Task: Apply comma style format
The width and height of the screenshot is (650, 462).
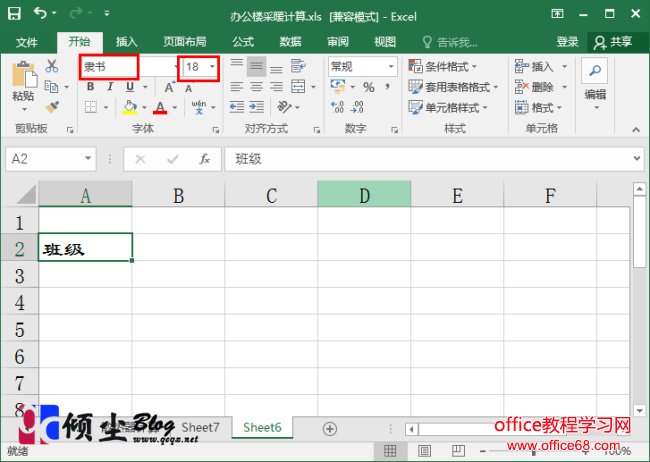Action: pyautogui.click(x=387, y=87)
